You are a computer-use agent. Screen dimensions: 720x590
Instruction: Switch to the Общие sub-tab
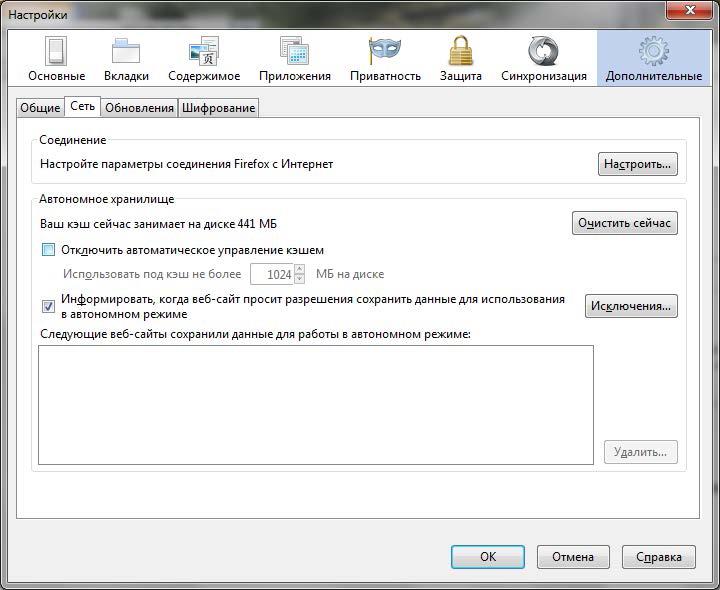pos(40,108)
